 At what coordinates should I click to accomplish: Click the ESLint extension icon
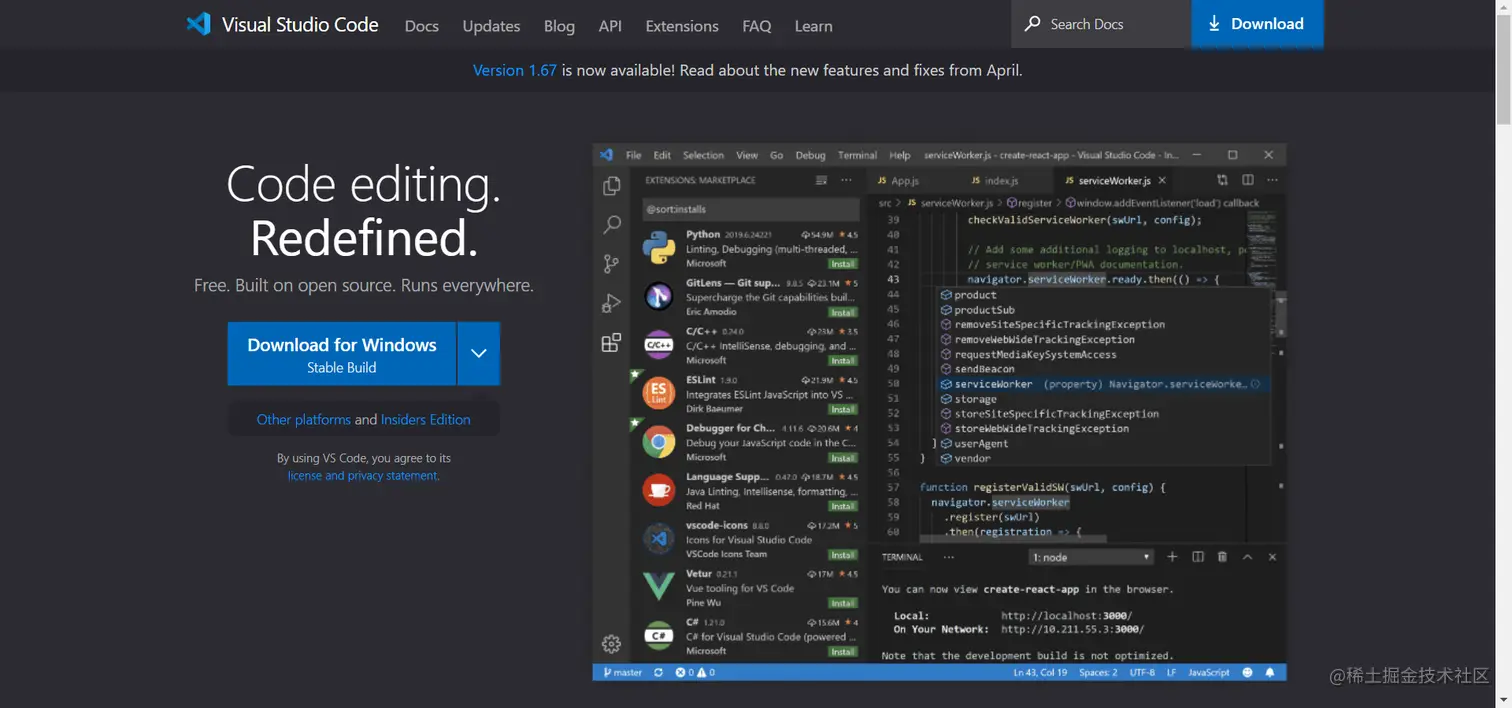(658, 393)
